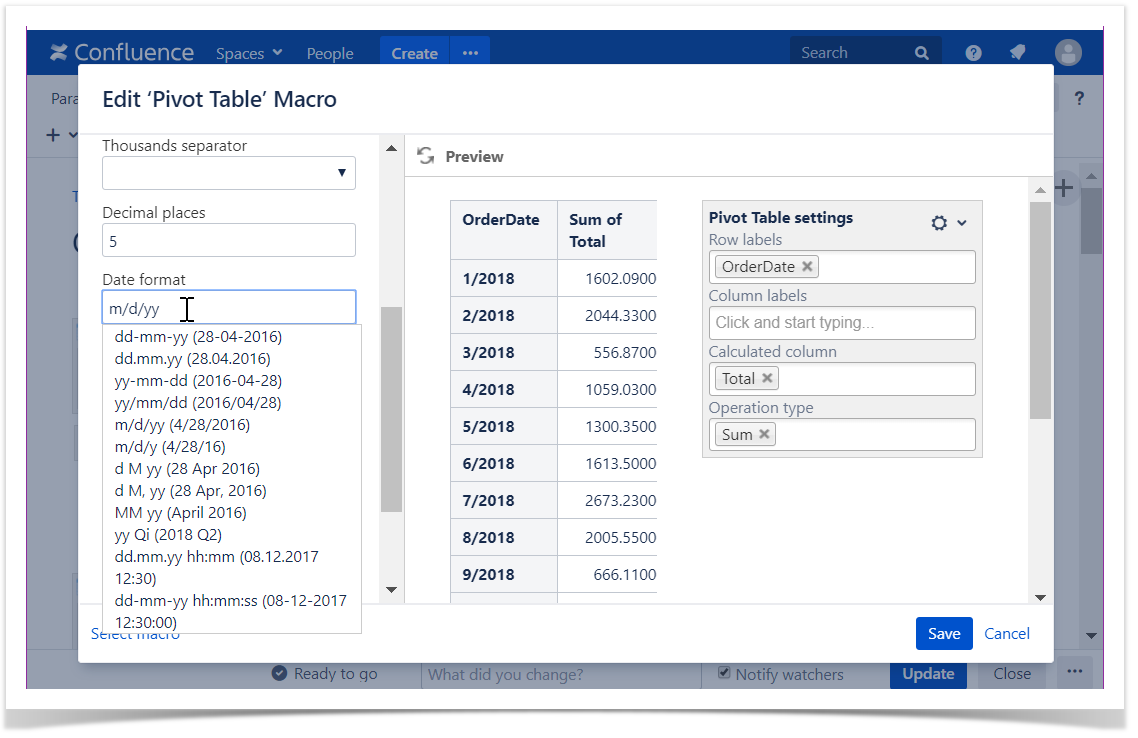
Task: Click the Preview refresh icon
Action: coord(425,156)
